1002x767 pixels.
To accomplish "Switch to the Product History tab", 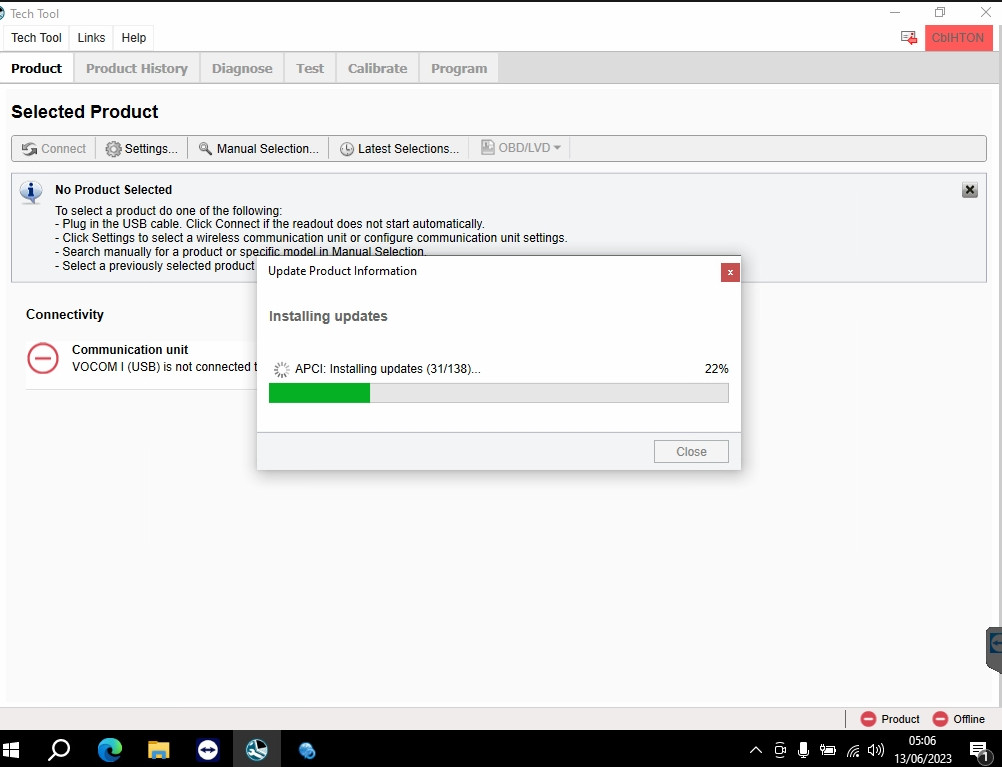I will (x=137, y=68).
